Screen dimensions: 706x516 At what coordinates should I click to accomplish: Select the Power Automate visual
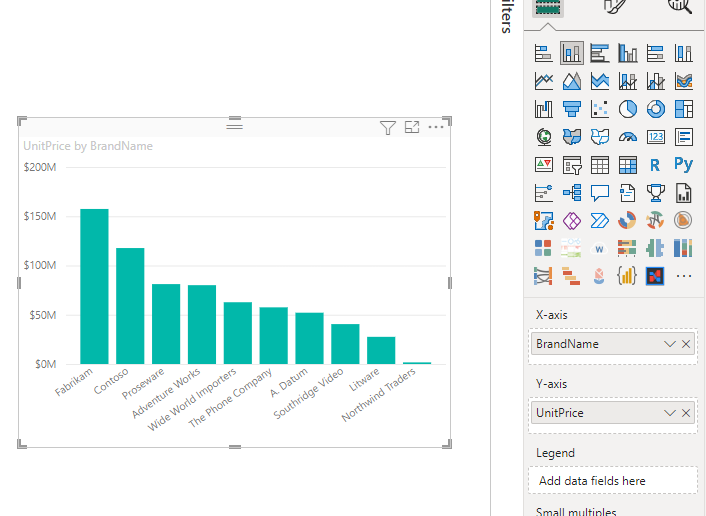tap(600, 221)
